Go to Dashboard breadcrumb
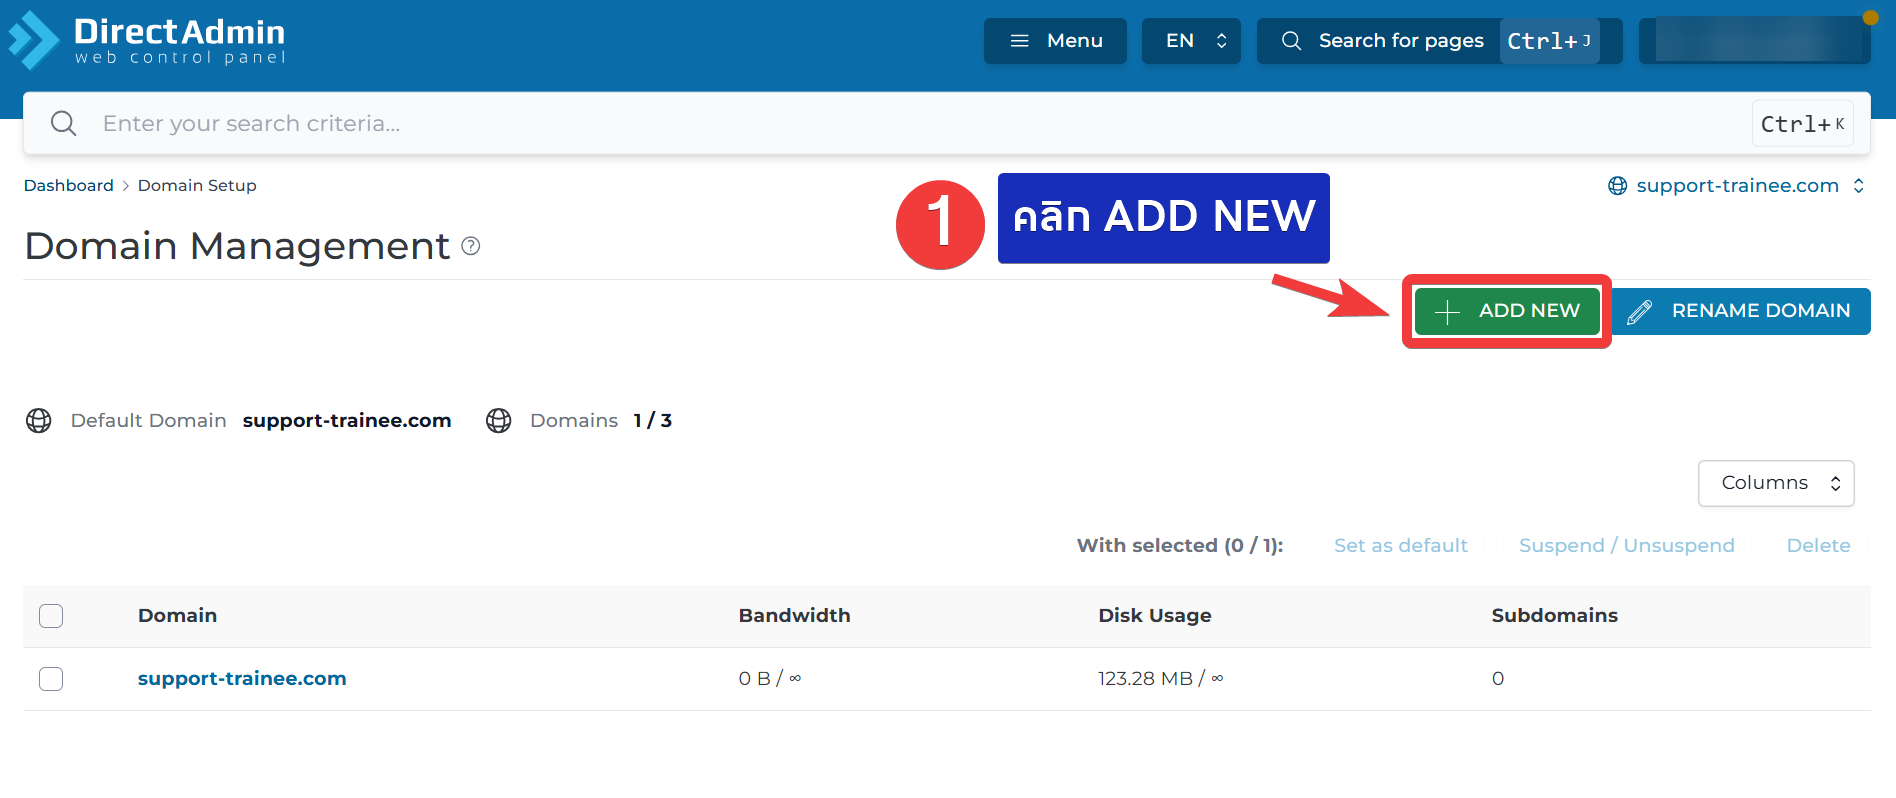 click(68, 186)
